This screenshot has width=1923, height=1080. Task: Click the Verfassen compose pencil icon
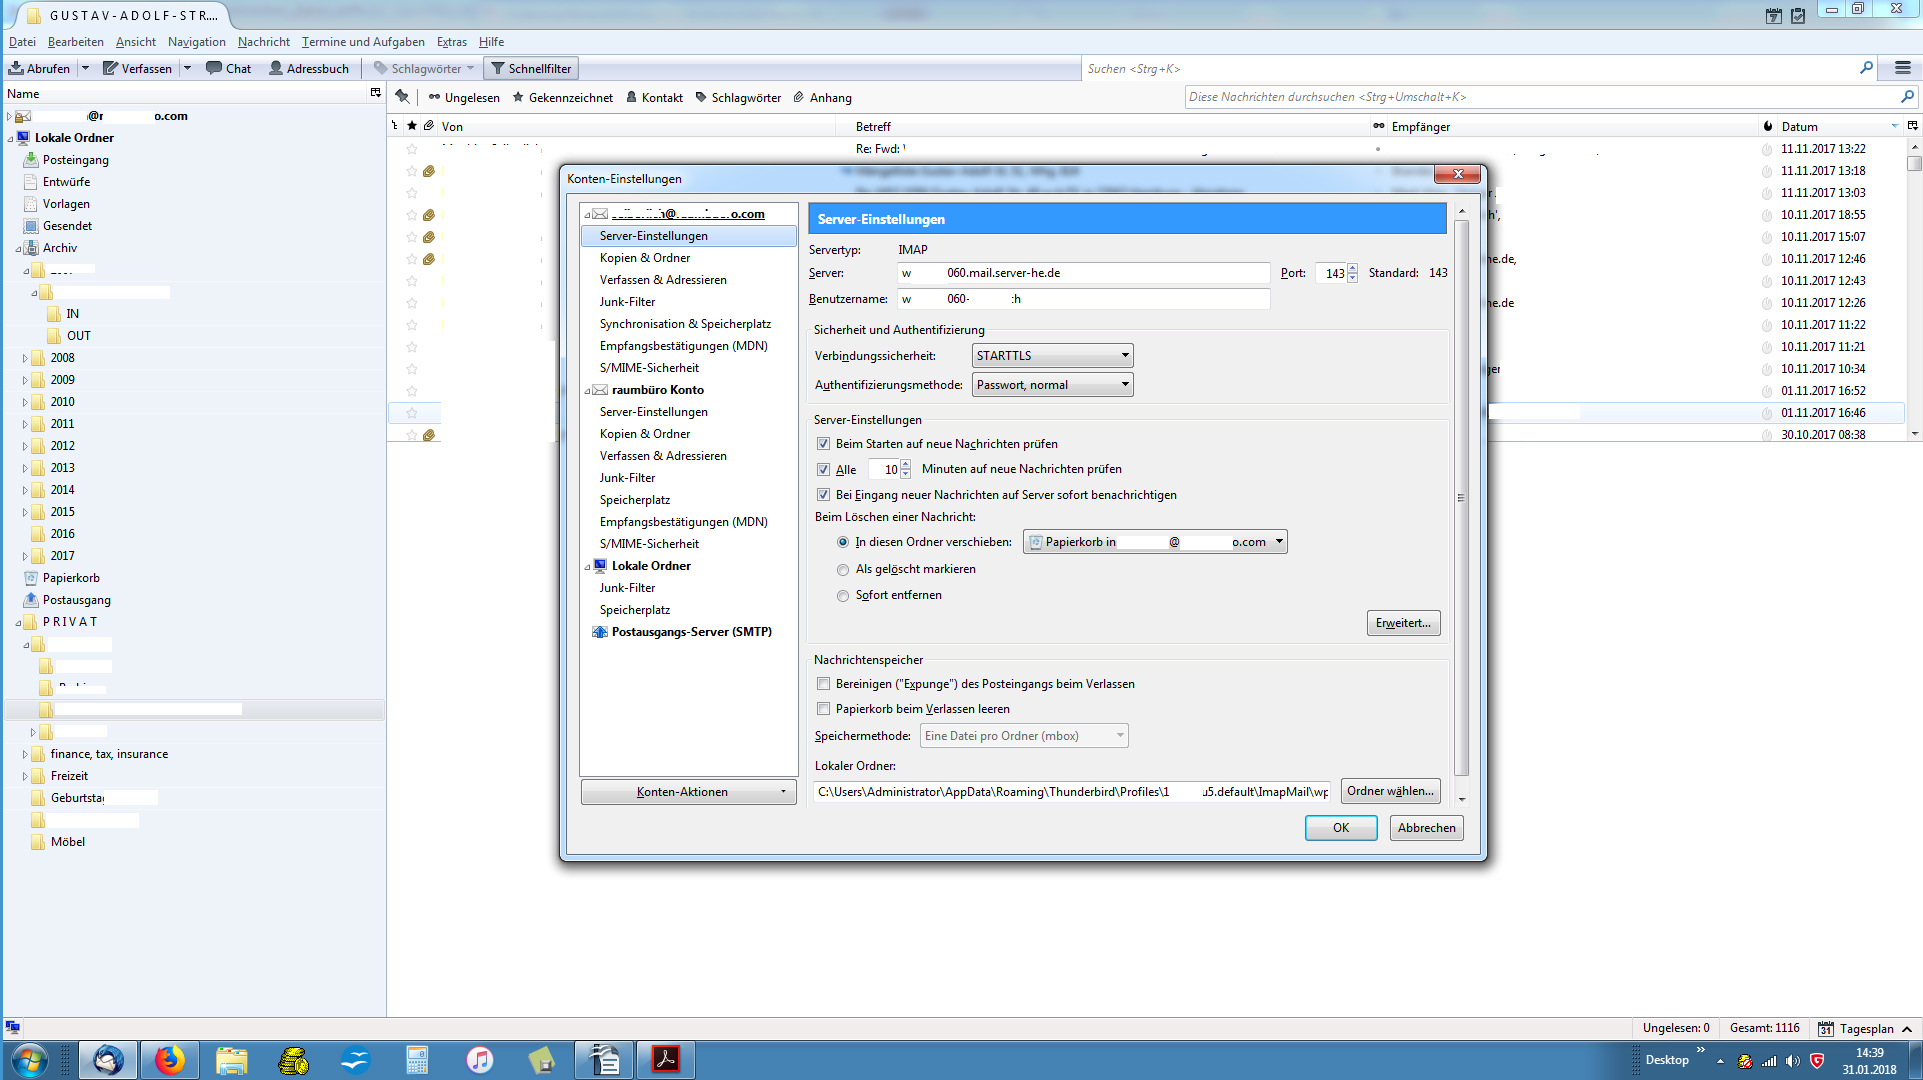(111, 68)
